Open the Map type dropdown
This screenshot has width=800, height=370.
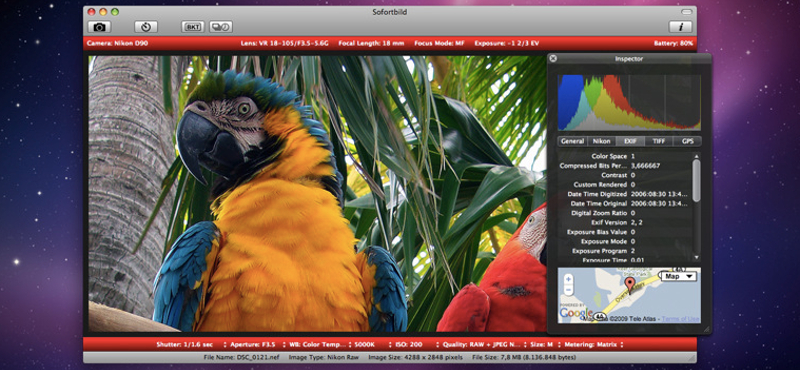679,276
